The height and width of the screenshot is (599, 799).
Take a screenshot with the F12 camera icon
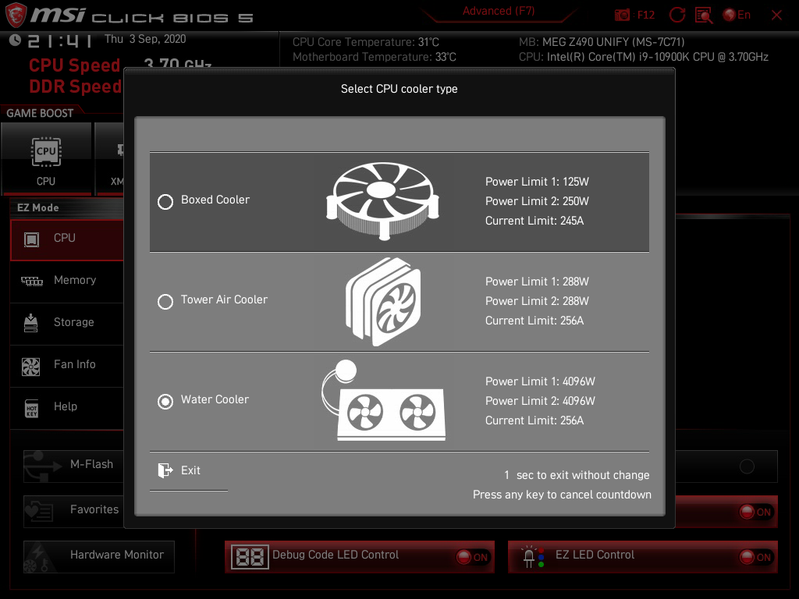click(622, 15)
